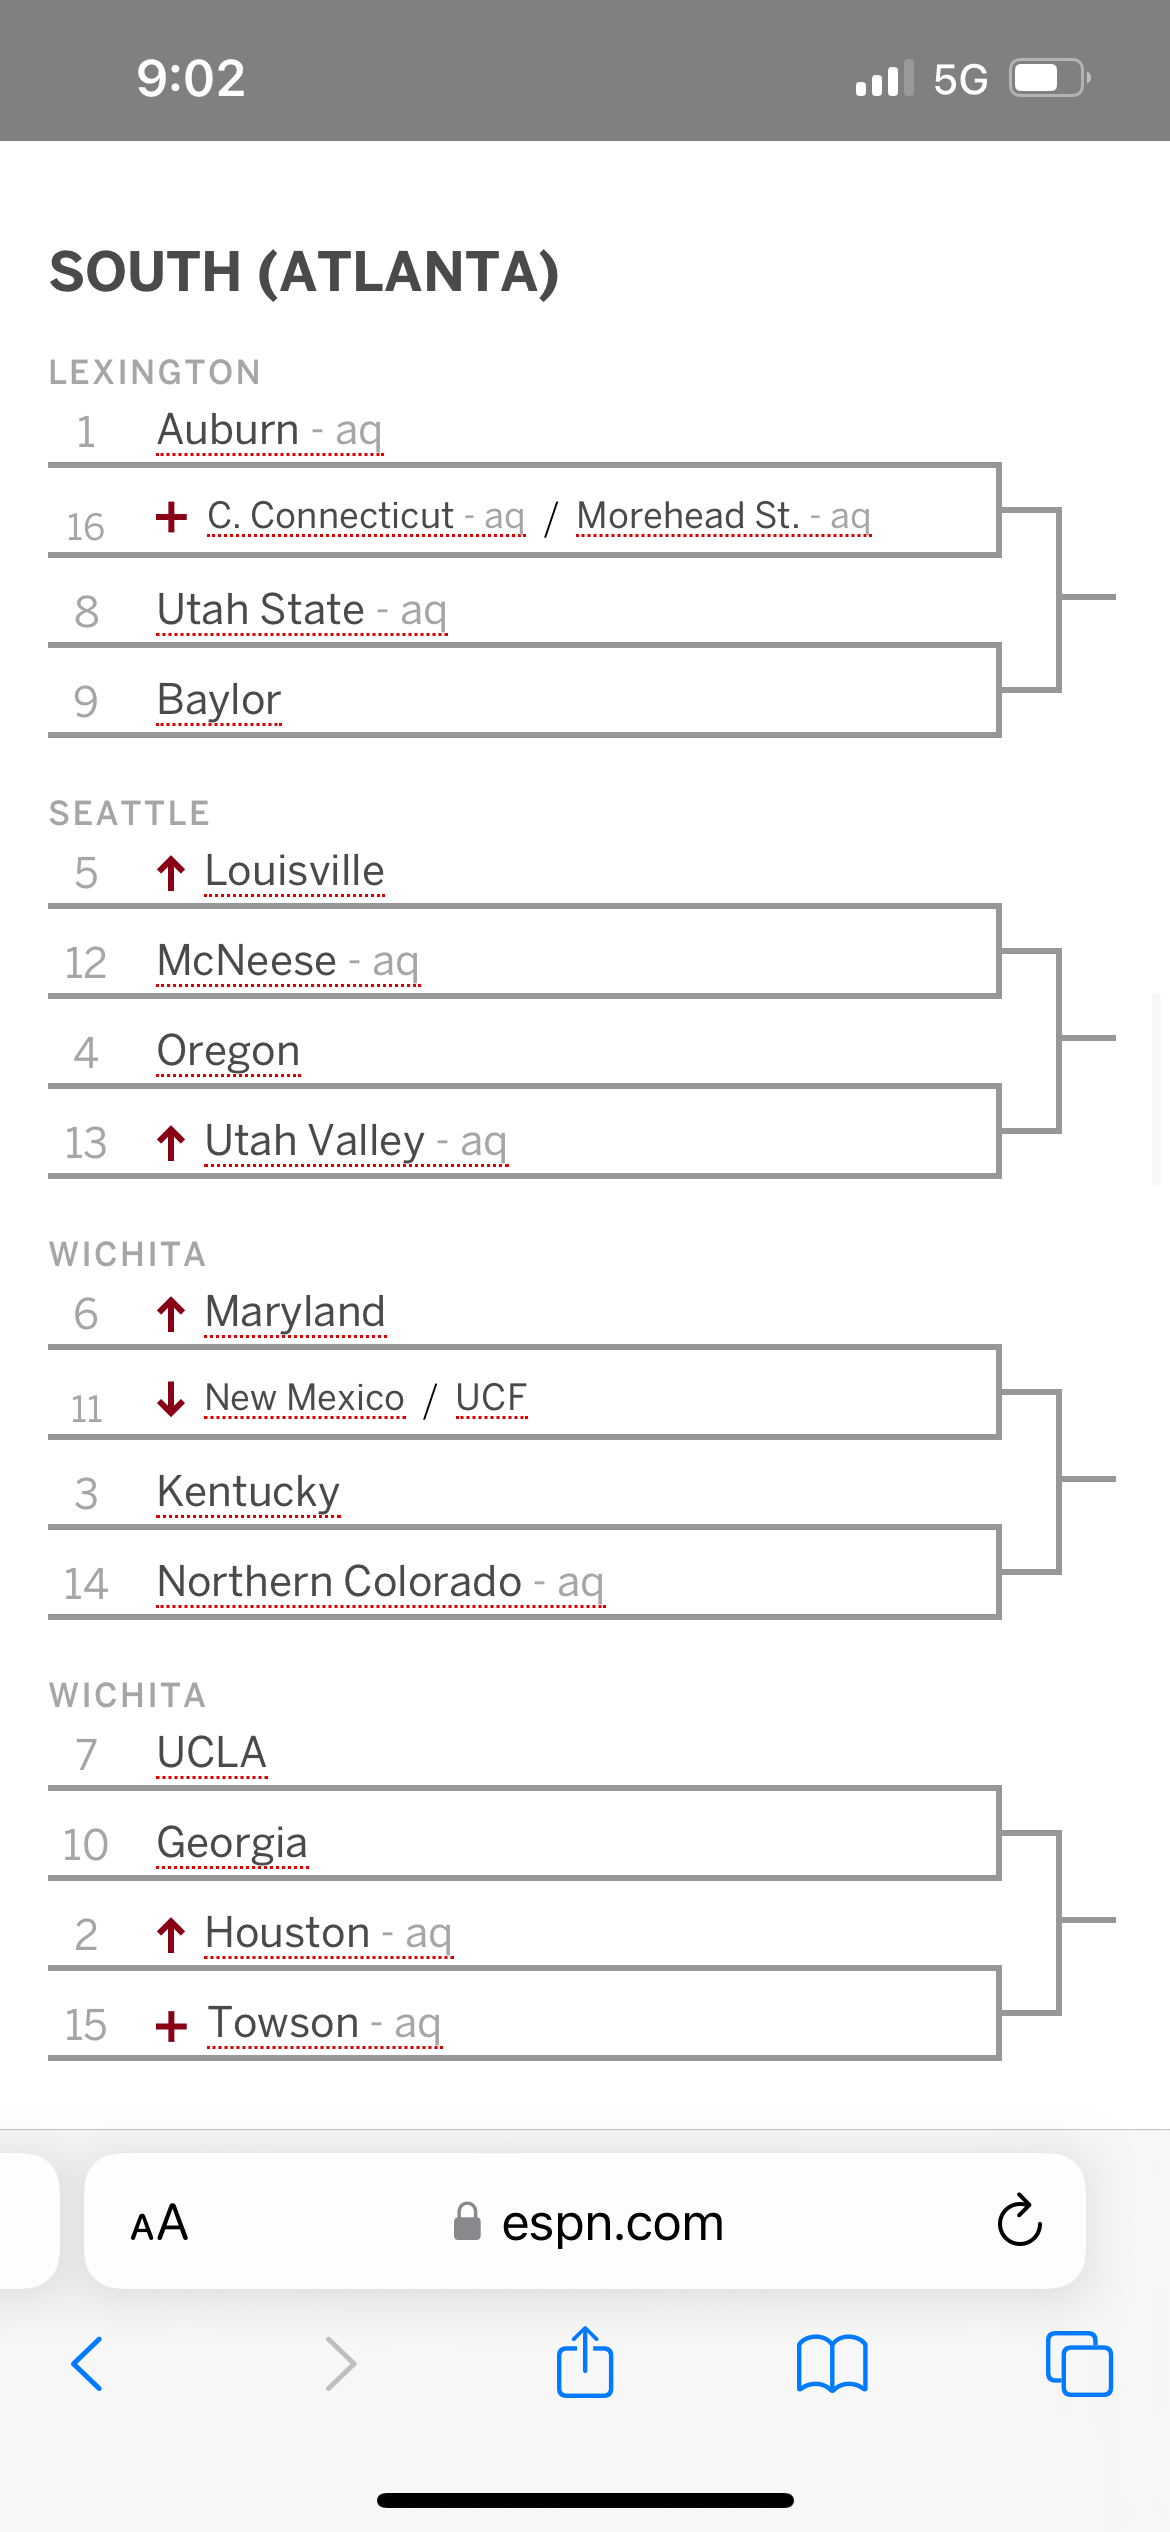1170x2532 pixels.
Task: Open the Morehead St. team link
Action: point(688,516)
